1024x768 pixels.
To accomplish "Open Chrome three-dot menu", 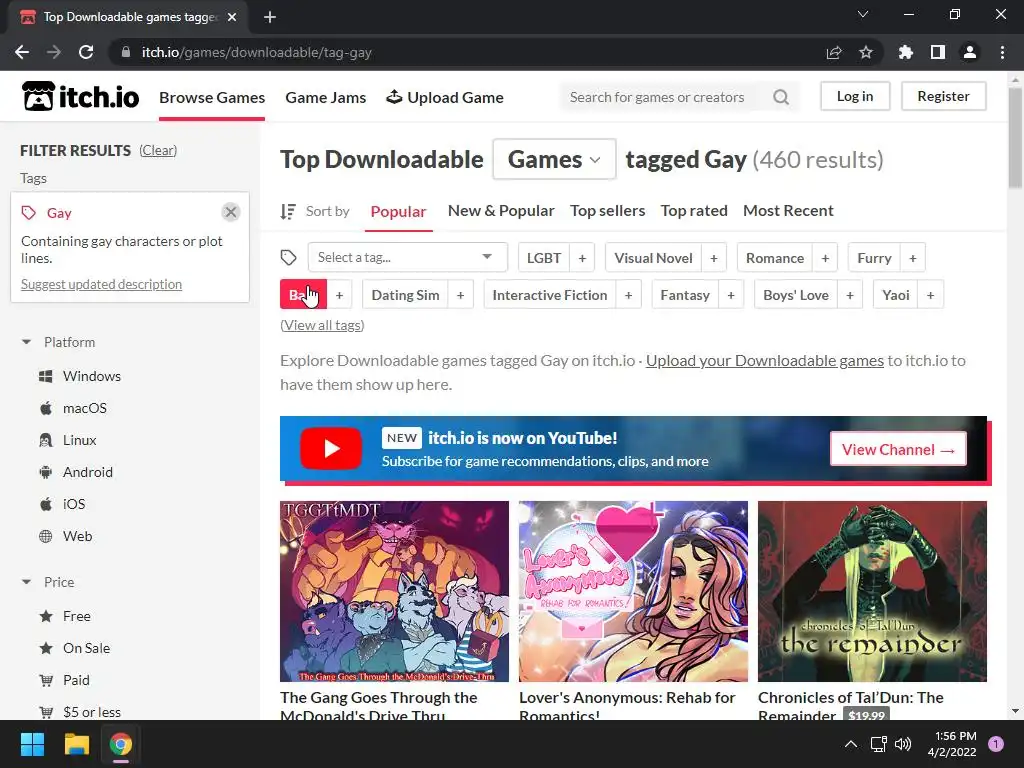I will [x=1002, y=52].
